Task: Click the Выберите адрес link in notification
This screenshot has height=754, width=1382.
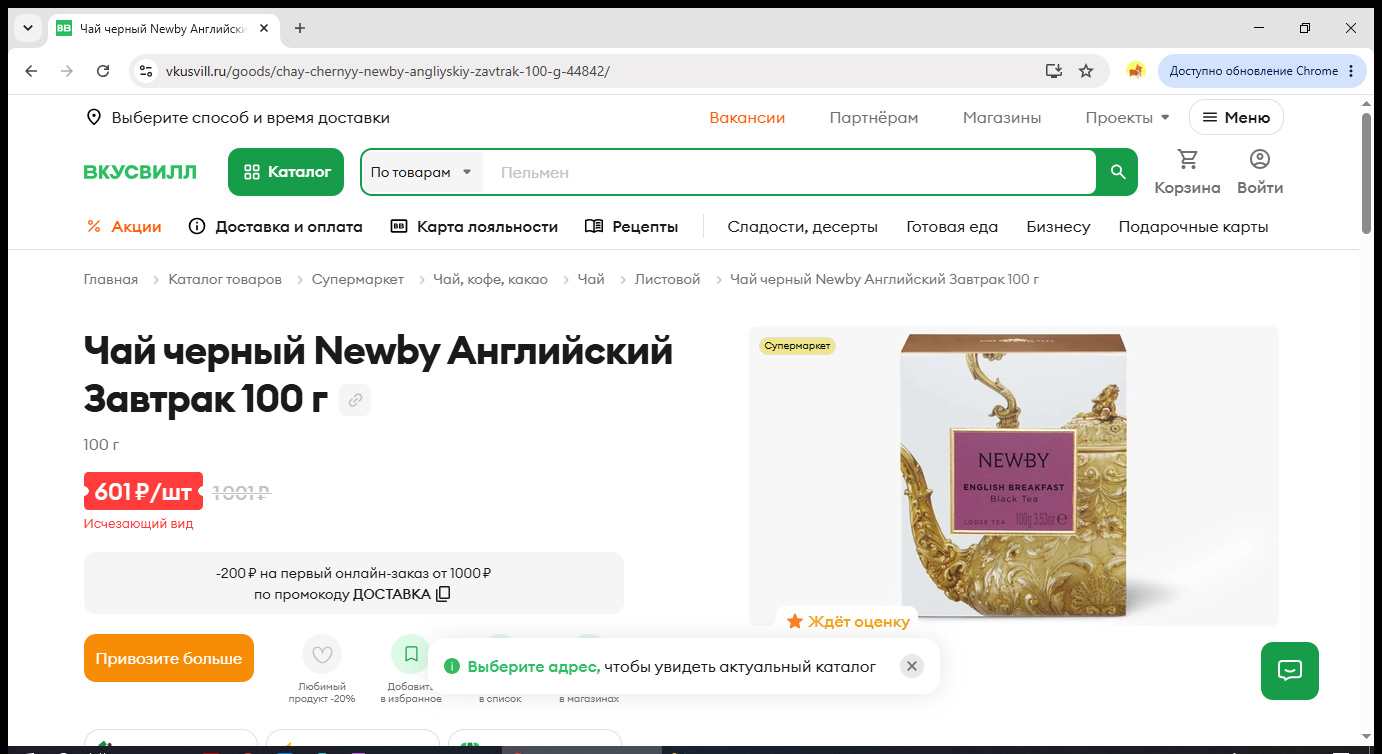Action: tap(534, 666)
